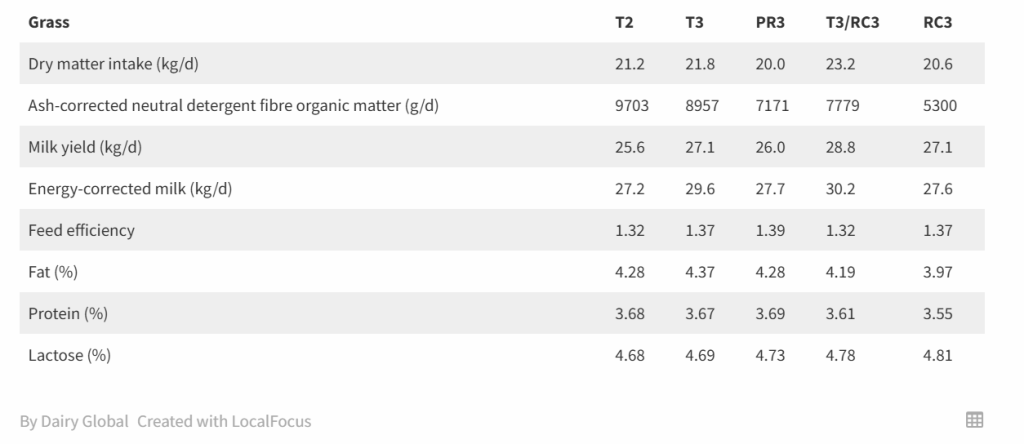Select the Fat (%) row label
The width and height of the screenshot is (1024, 444).
(x=53, y=272)
